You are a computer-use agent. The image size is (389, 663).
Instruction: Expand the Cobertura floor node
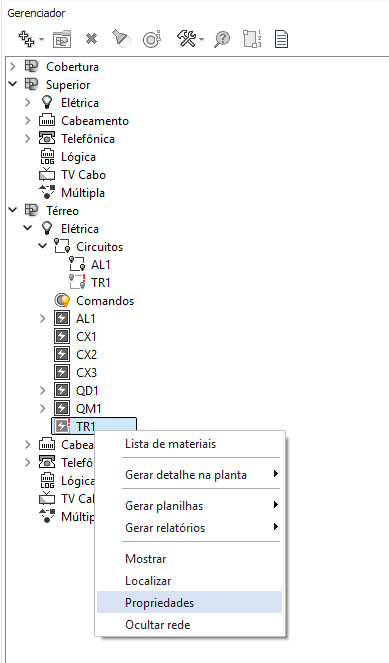click(x=13, y=66)
